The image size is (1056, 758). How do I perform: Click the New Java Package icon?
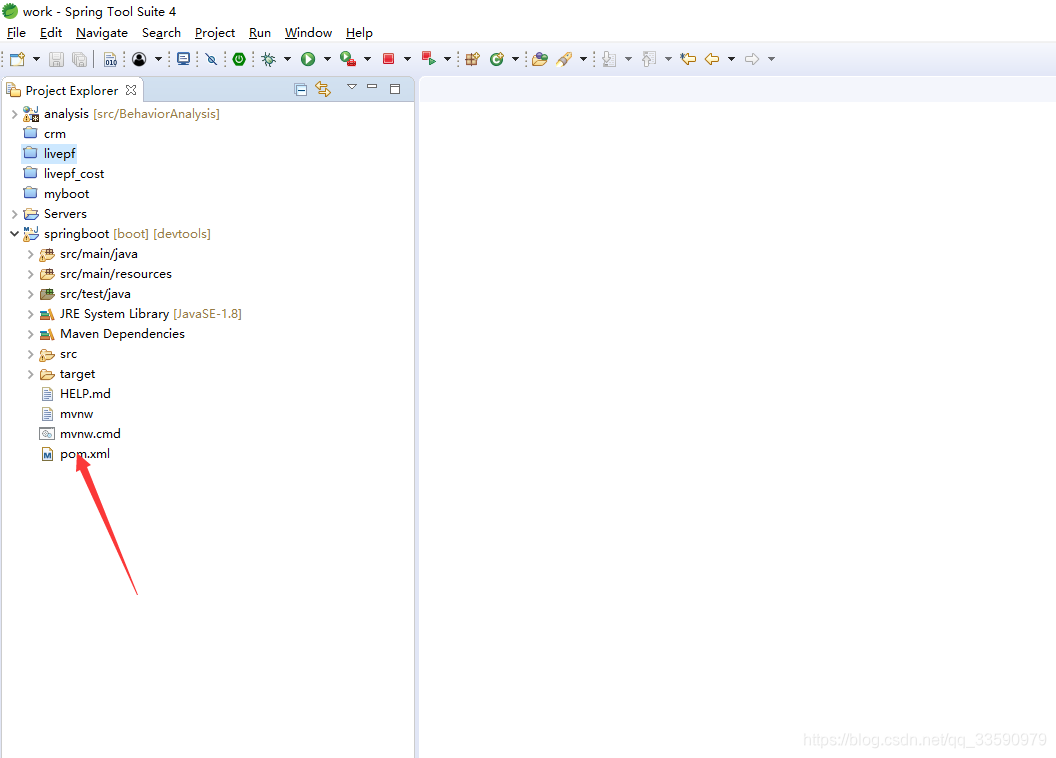pos(472,59)
